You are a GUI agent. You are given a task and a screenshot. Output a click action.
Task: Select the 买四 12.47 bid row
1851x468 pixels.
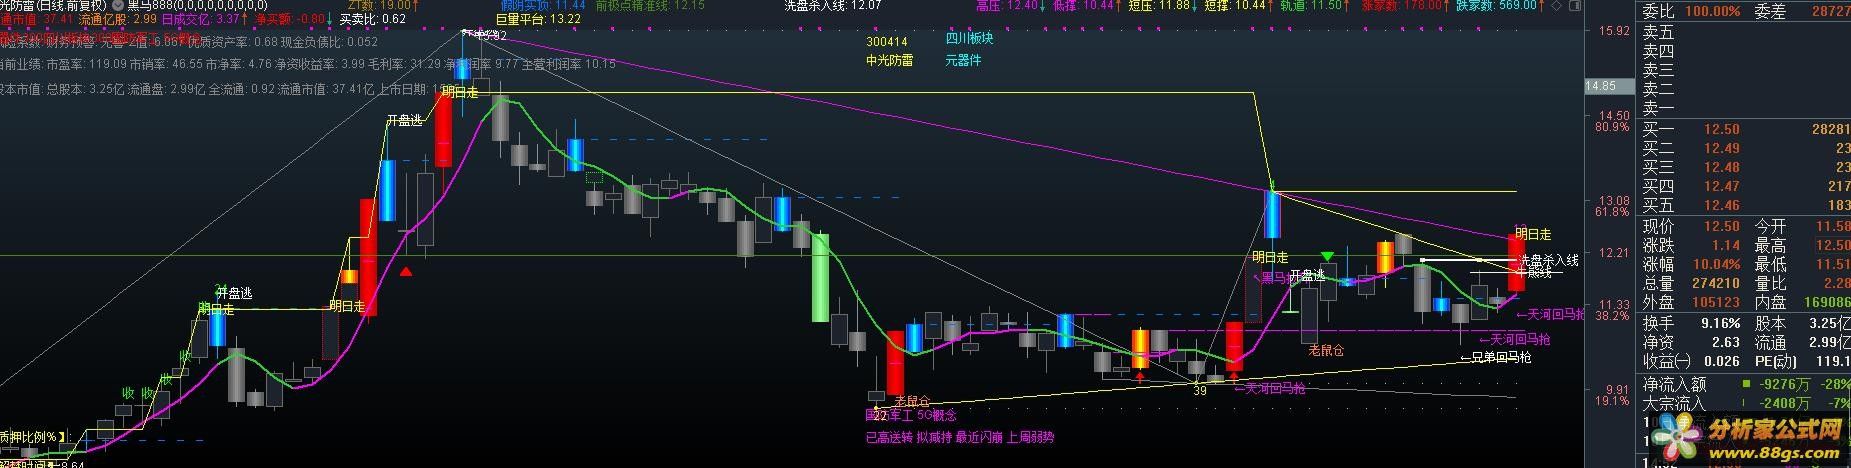pyautogui.click(x=1745, y=186)
